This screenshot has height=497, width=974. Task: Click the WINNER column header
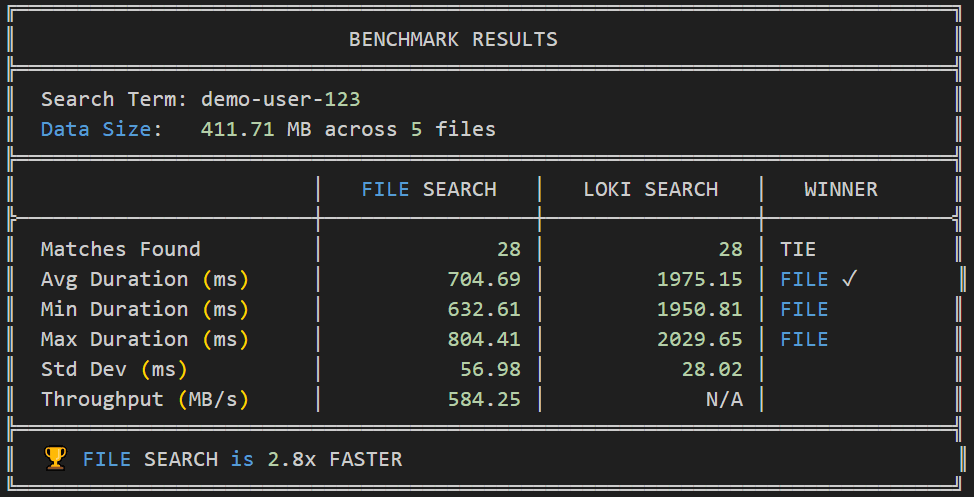(x=841, y=189)
